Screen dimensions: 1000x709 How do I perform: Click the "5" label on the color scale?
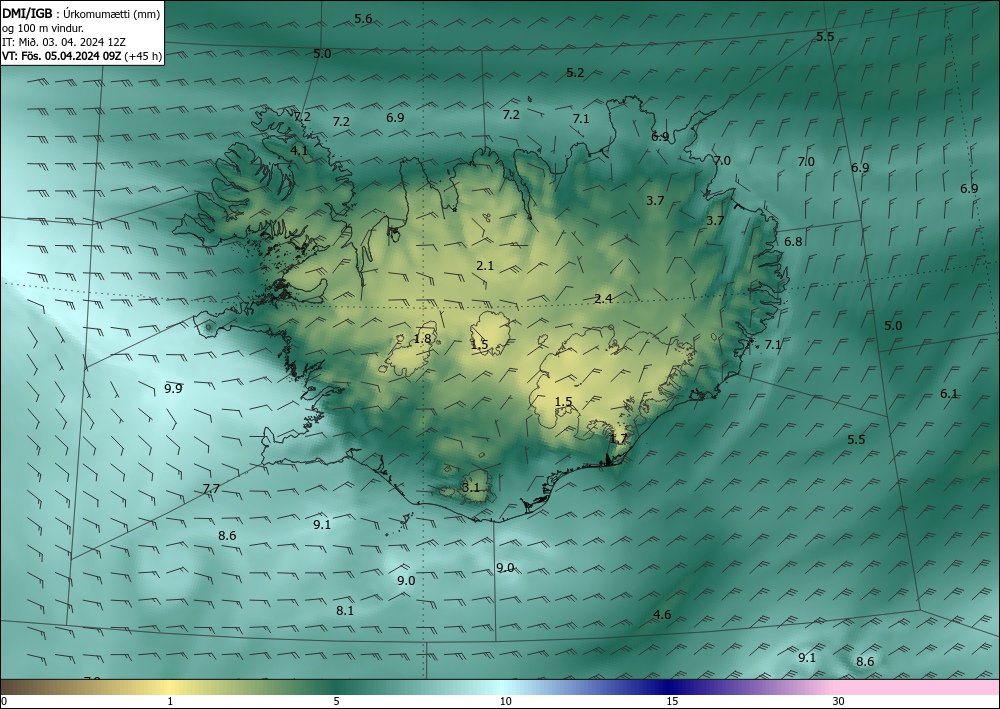click(x=336, y=701)
